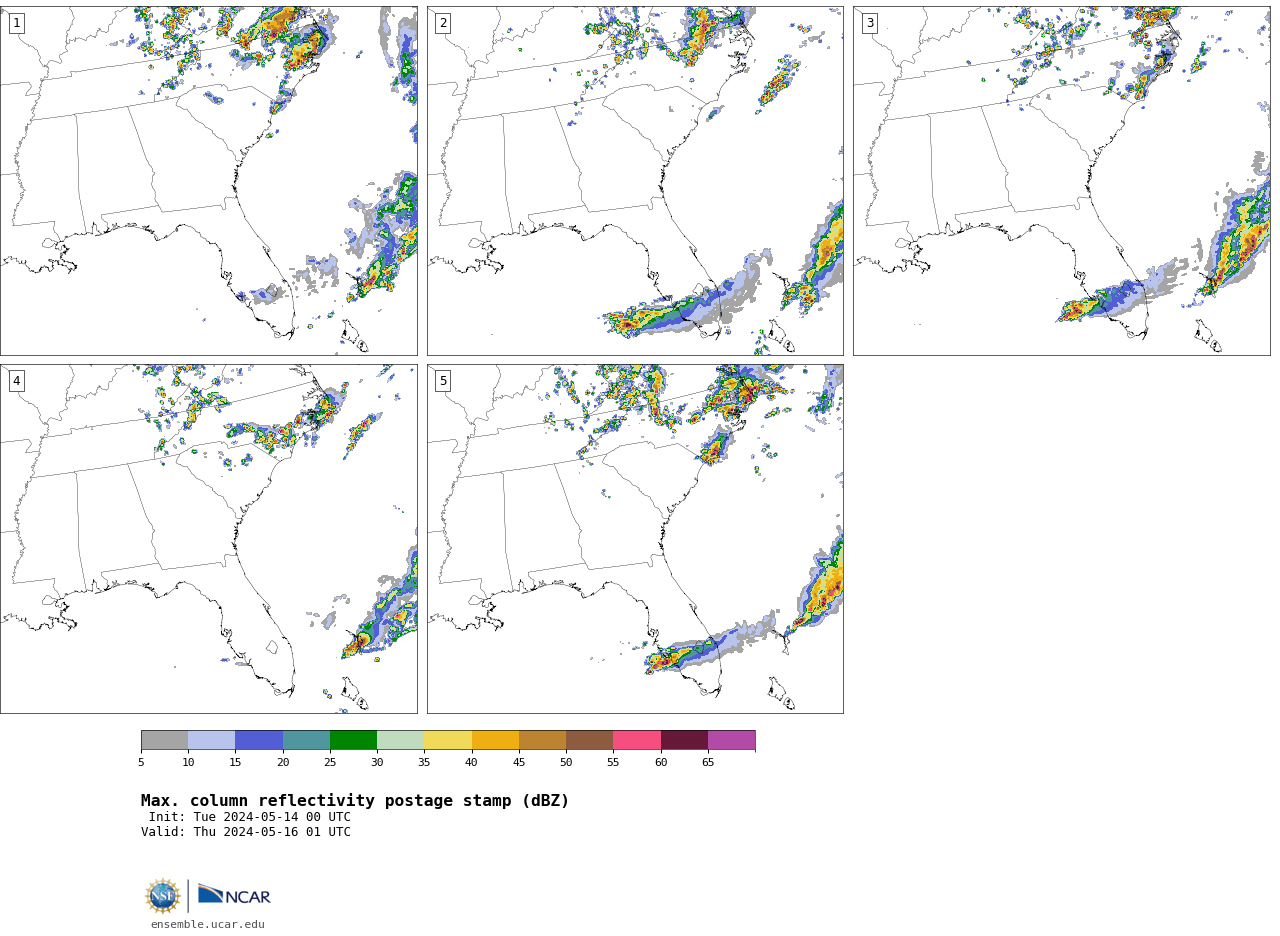The height and width of the screenshot is (936, 1280).
Task: Click the panel number label 1
Action: 17,23
